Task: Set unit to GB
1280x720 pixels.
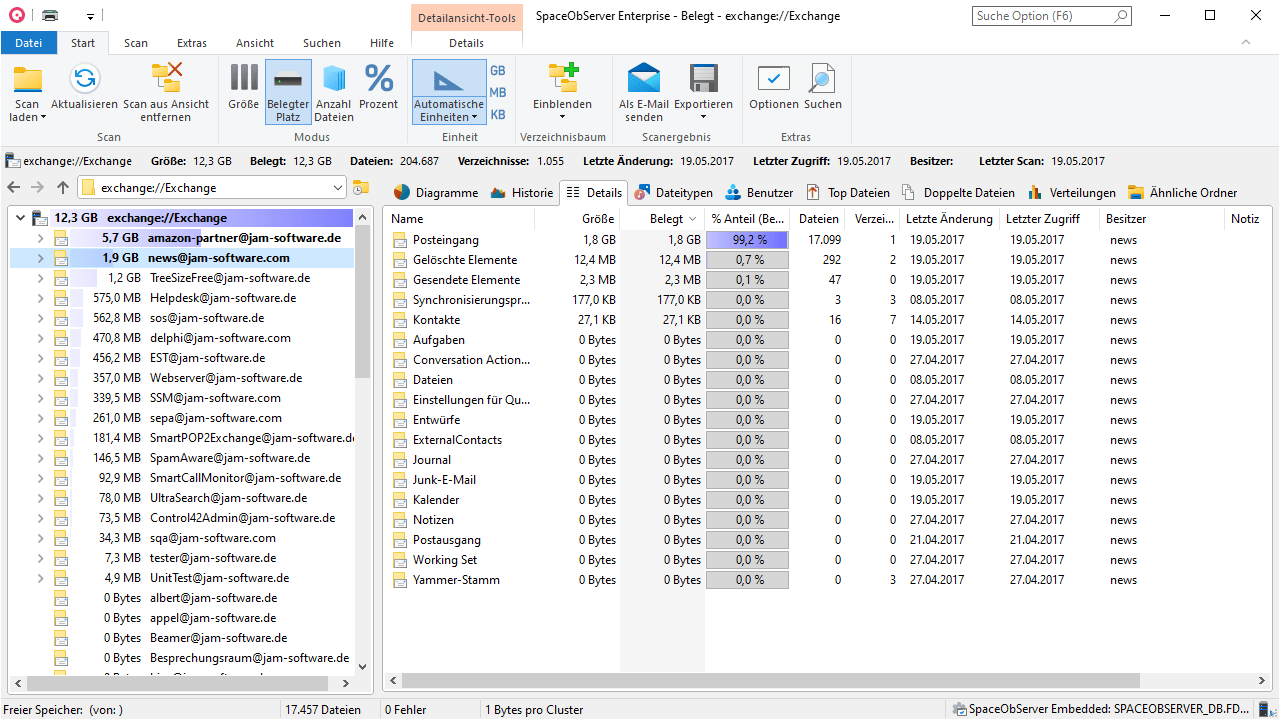Action: 498,71
